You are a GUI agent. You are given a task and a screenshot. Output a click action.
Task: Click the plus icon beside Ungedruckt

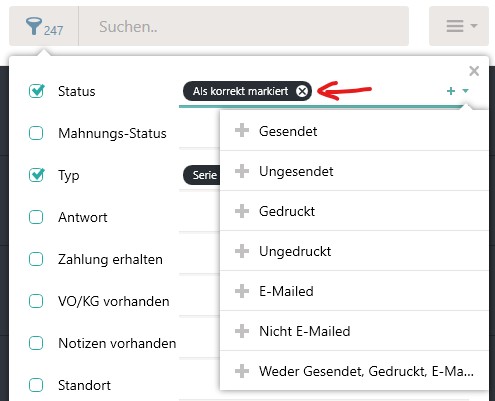(242, 251)
